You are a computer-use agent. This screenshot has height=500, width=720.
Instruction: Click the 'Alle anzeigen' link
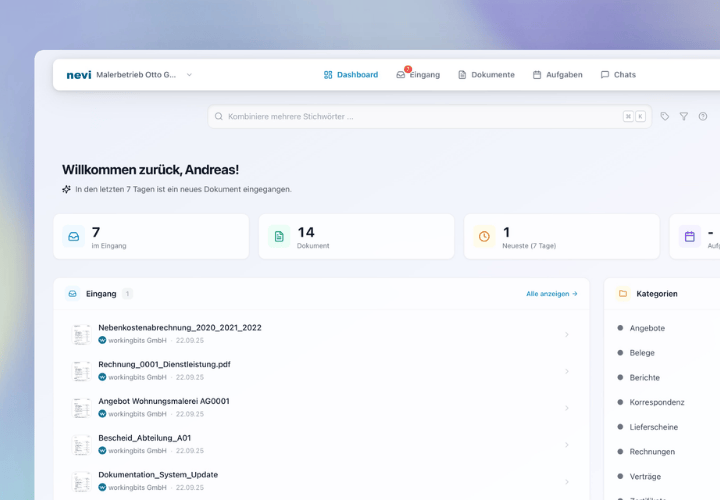tap(552, 294)
